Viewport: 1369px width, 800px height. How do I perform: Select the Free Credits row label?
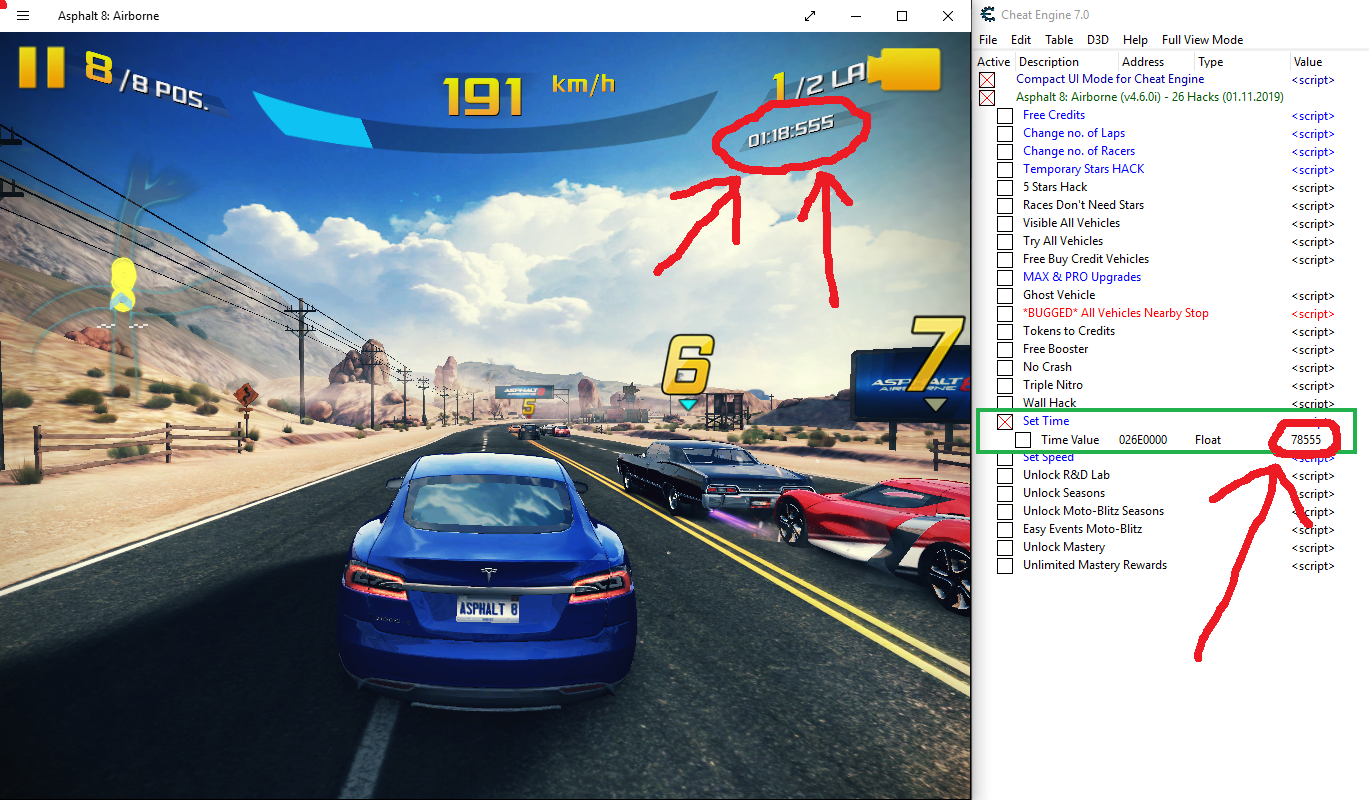[x=1054, y=115]
